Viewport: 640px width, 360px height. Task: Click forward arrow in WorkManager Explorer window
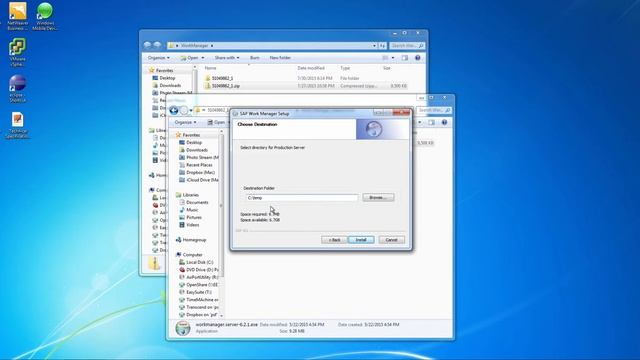coord(157,45)
